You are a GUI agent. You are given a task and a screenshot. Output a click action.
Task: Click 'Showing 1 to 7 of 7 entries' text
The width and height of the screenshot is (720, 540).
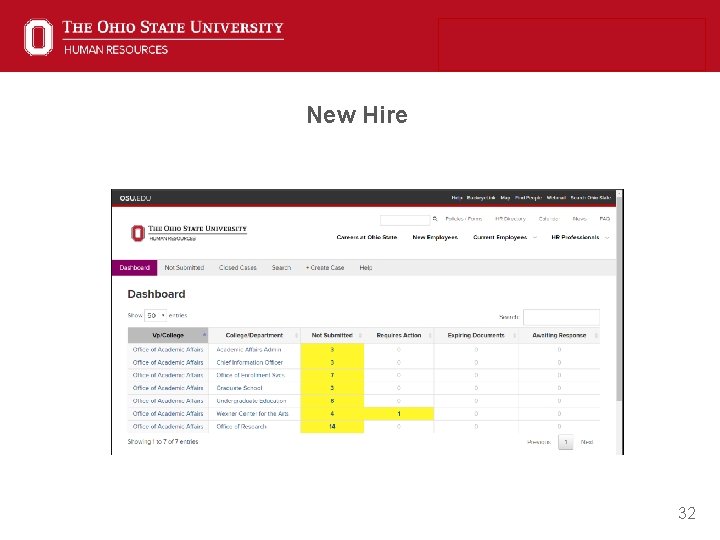[163, 442]
